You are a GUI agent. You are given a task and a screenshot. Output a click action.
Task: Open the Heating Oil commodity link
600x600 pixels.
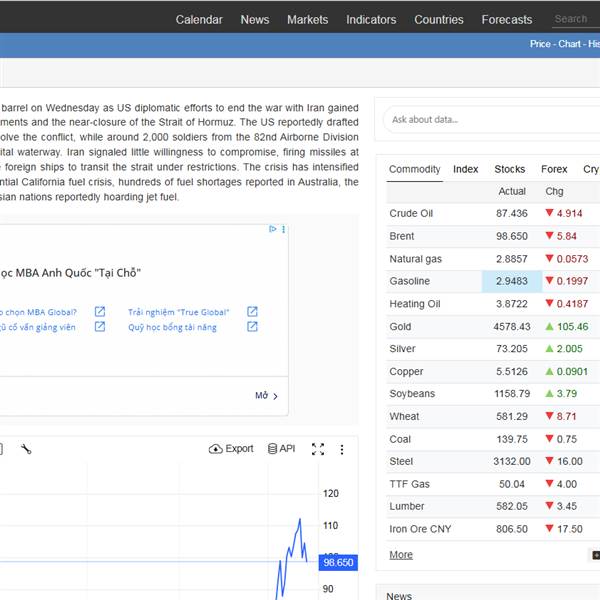pyautogui.click(x=415, y=304)
